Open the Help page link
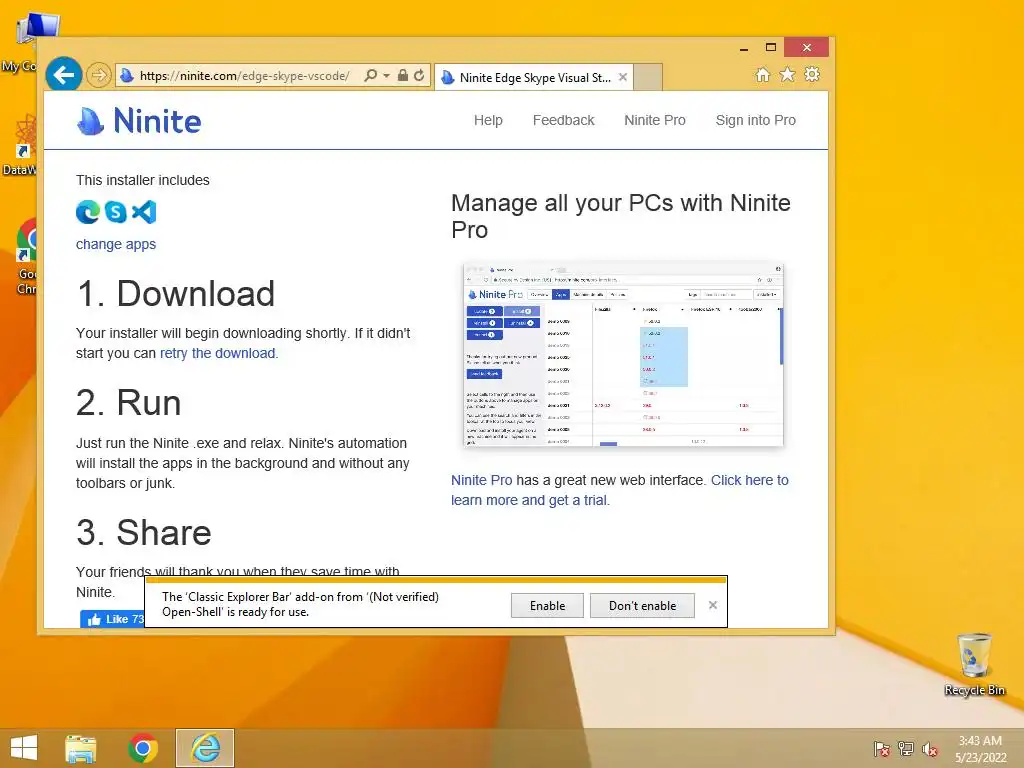Screen dimensions: 1024x768 [x=488, y=120]
